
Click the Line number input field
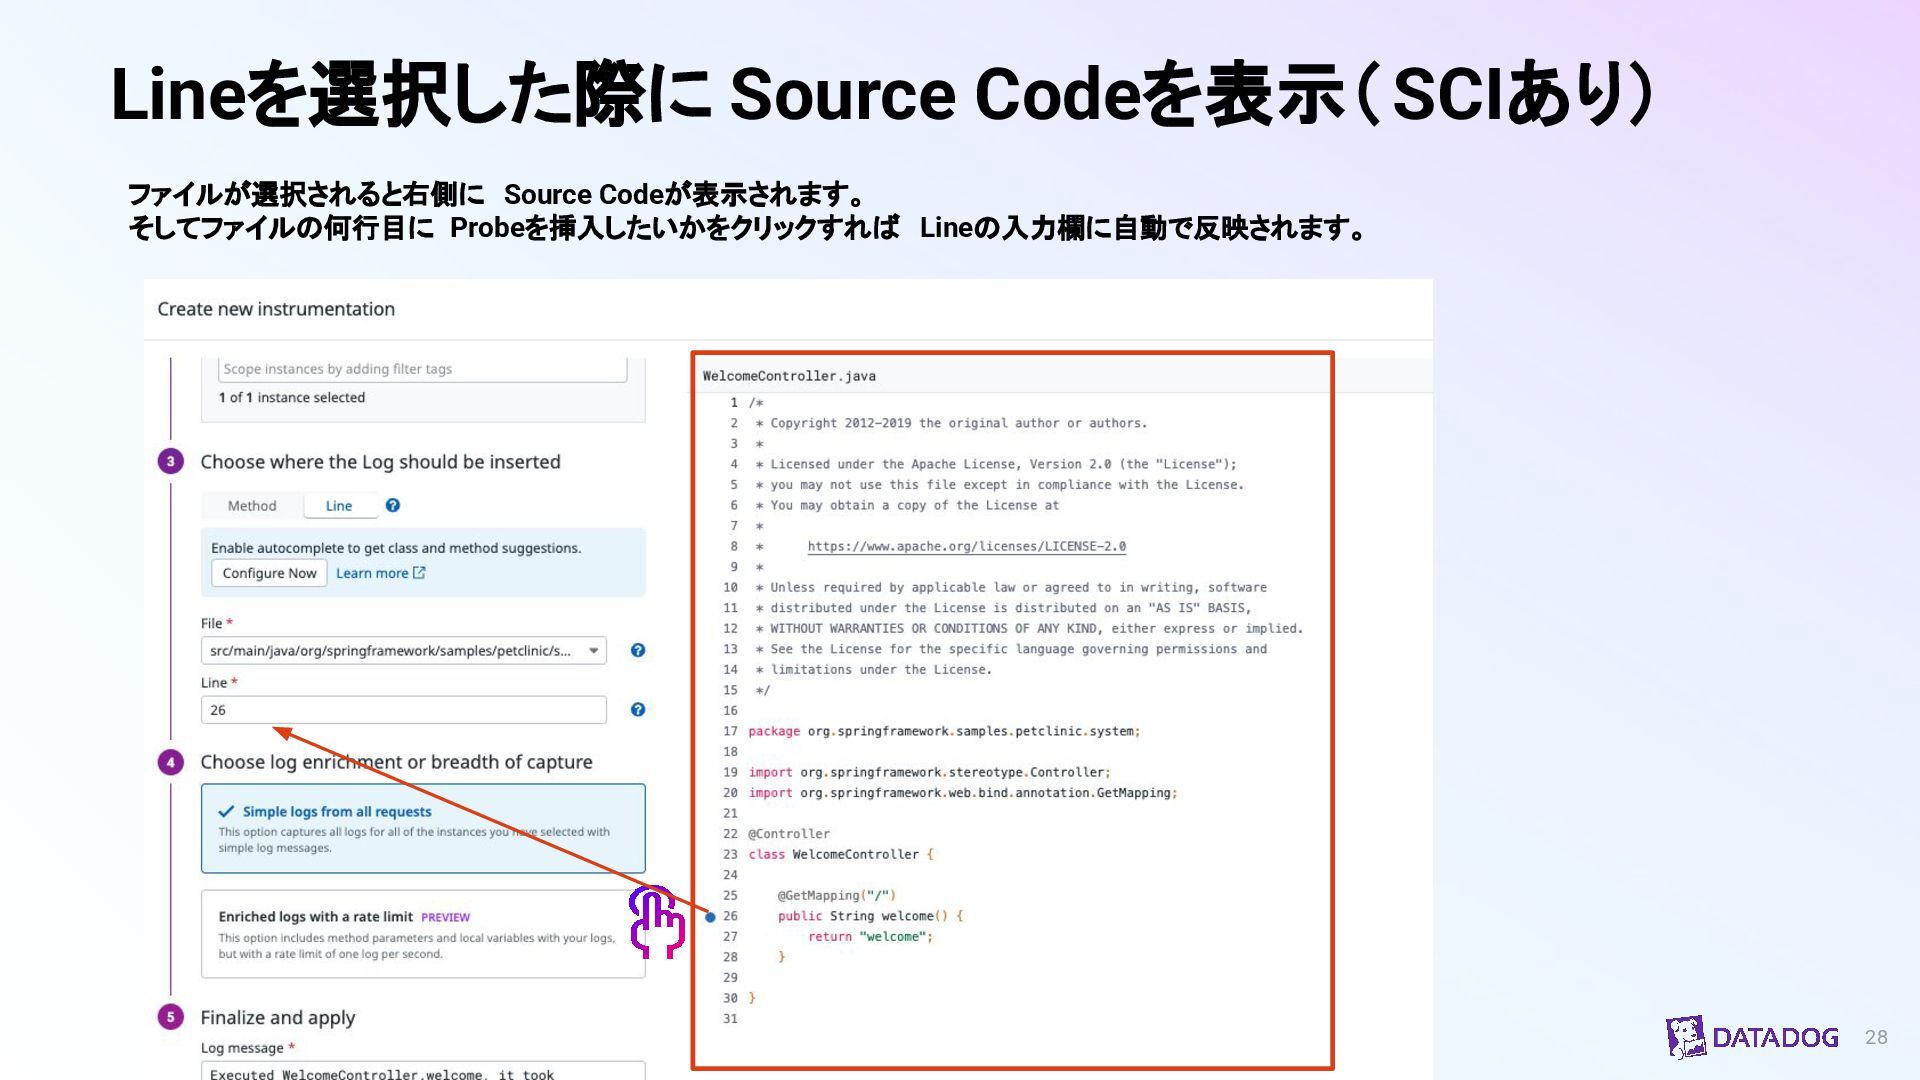click(x=403, y=710)
